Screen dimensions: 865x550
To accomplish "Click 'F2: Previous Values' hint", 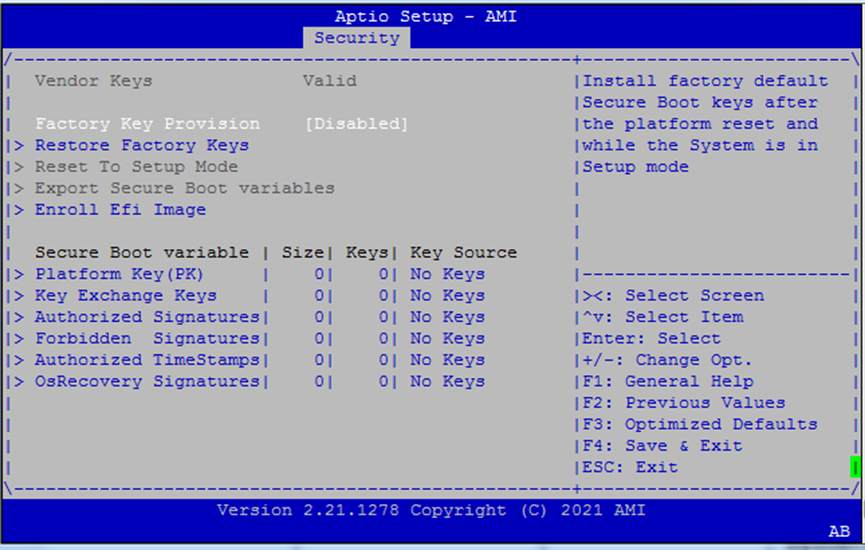I will coord(684,403).
